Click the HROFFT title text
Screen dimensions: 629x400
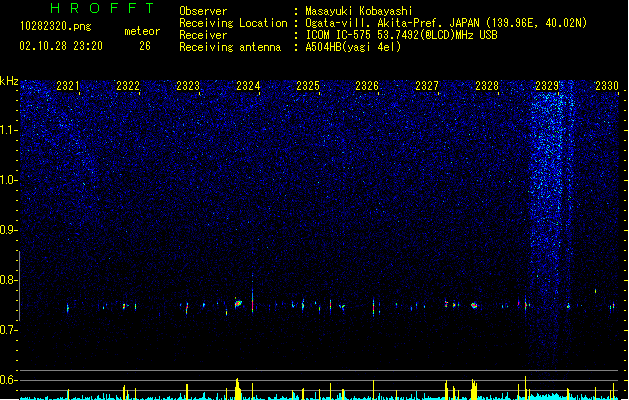(102, 8)
